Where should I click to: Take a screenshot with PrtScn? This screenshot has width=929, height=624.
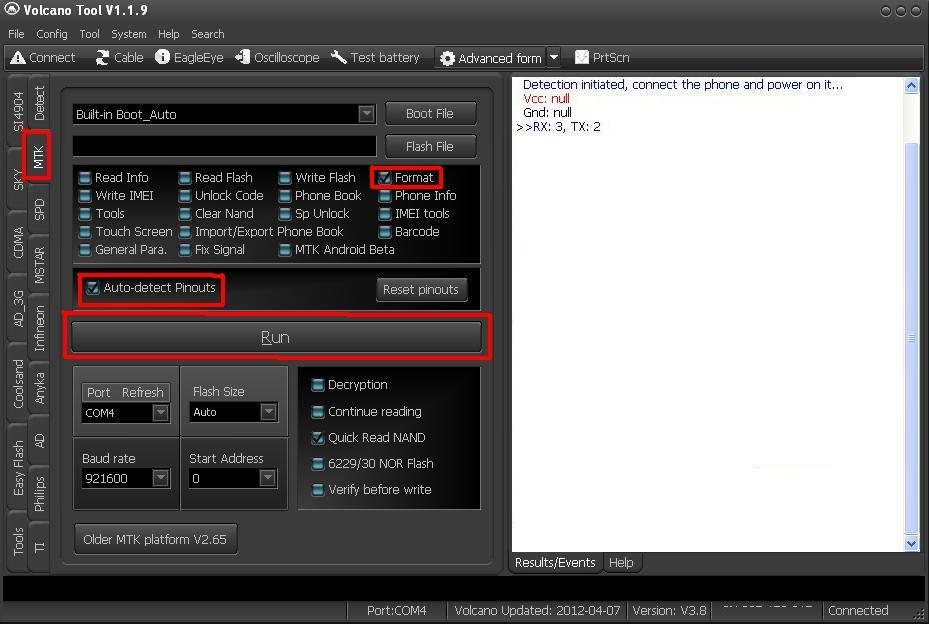[x=602, y=57]
